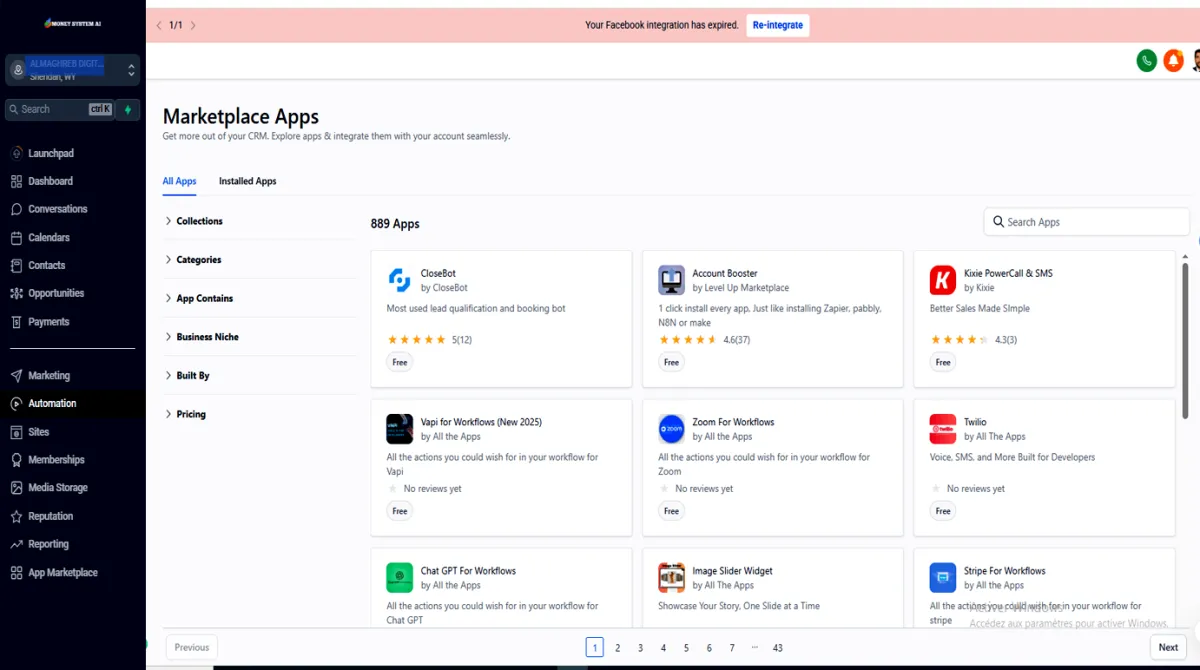Screen dimensions: 1200x670
Task: Go to page 3 of apps
Action: tap(641, 647)
